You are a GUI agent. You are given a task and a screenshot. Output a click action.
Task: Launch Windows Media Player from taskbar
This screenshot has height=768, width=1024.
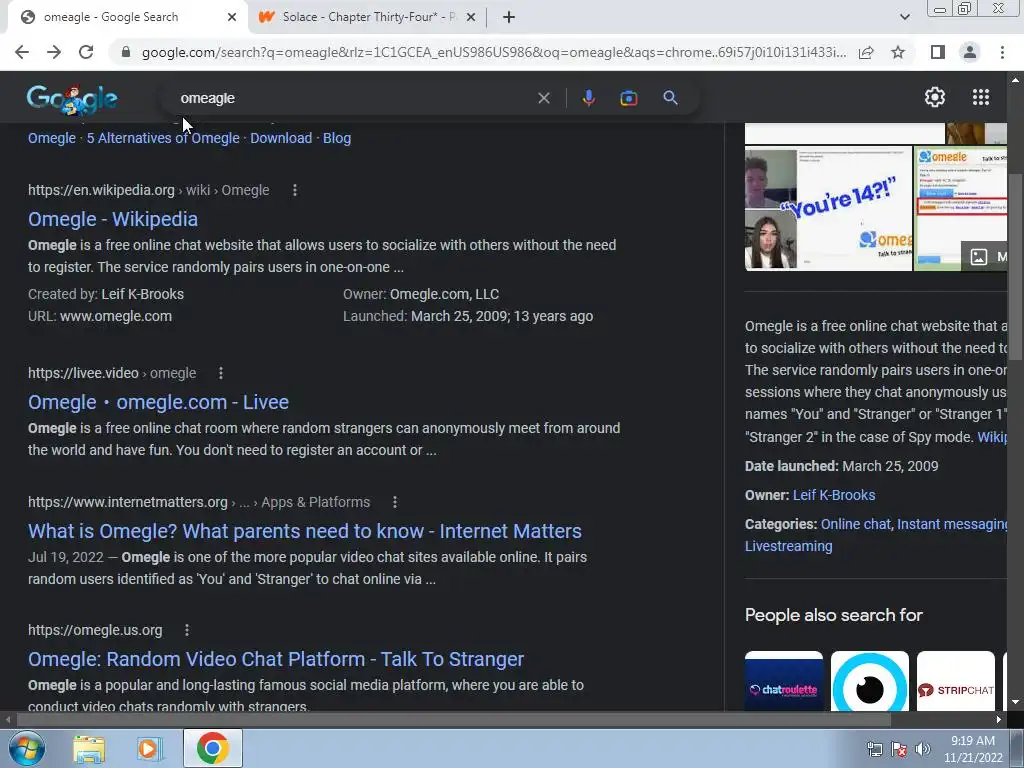pos(150,748)
